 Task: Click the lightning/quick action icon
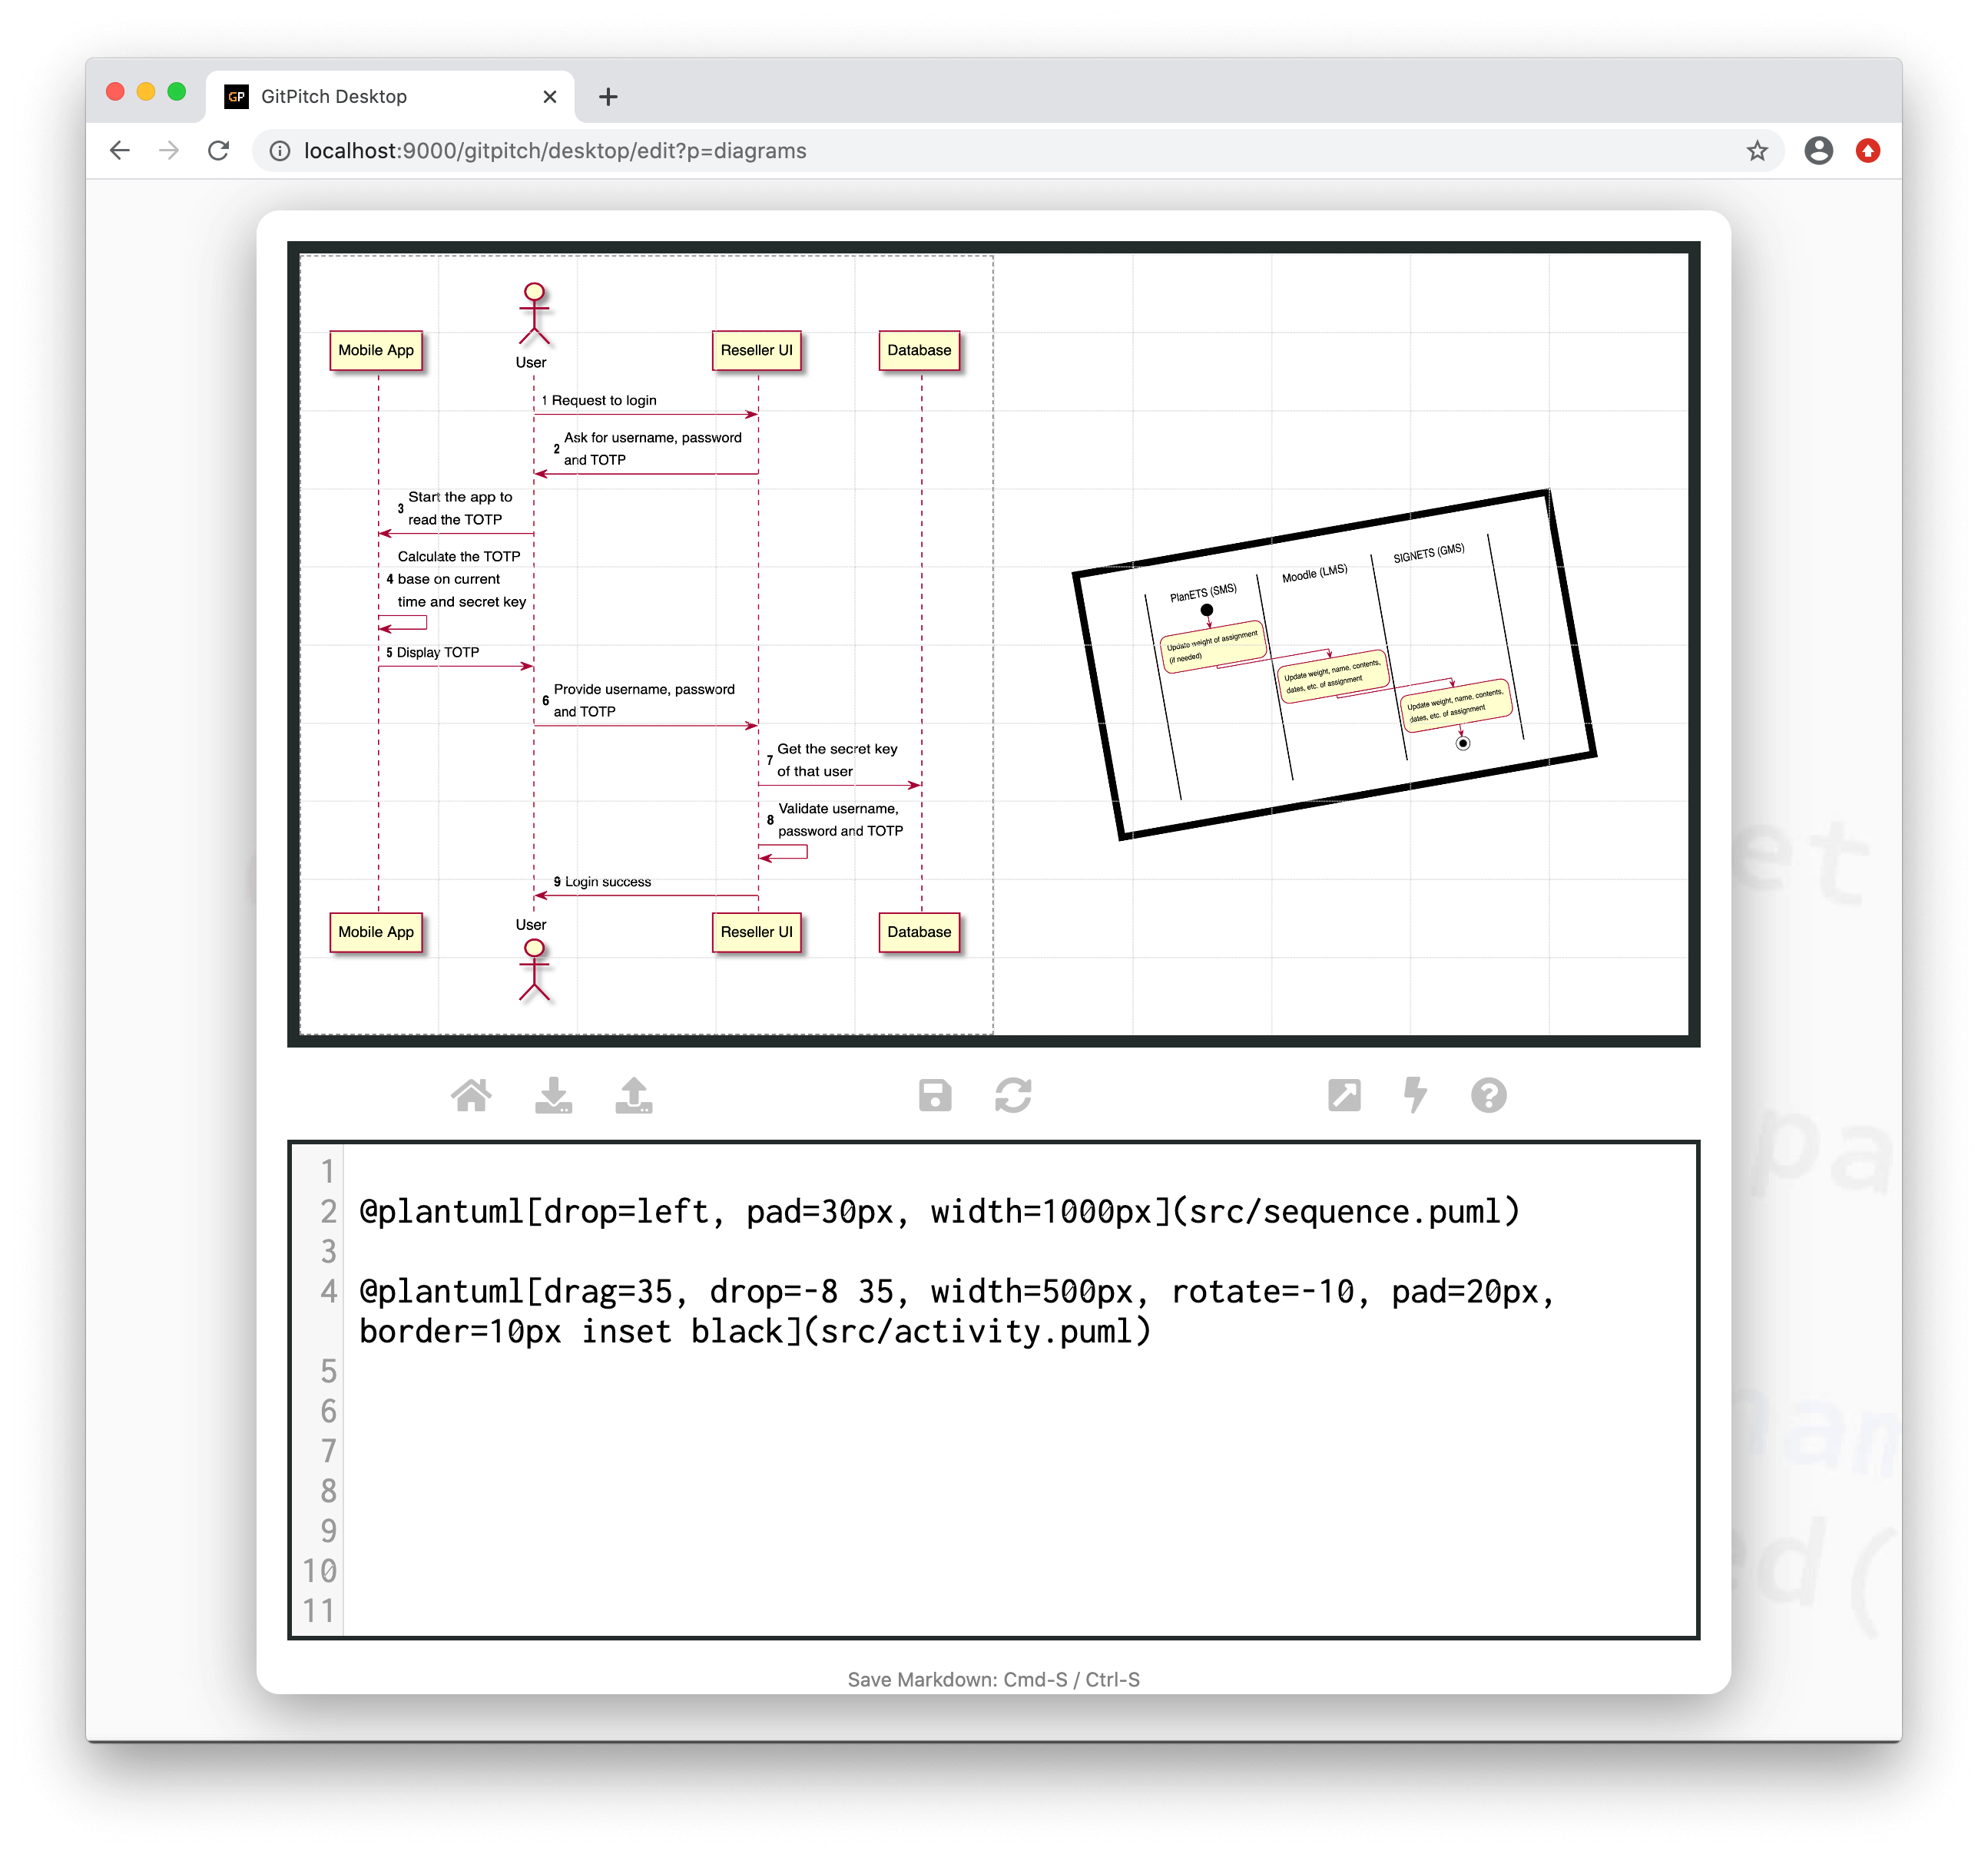tap(1416, 1096)
